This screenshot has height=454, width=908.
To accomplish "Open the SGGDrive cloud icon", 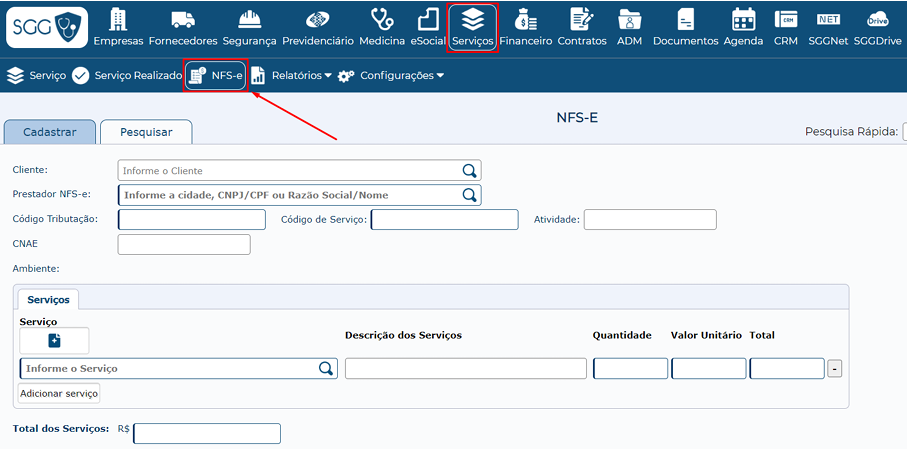I will click(878, 19).
